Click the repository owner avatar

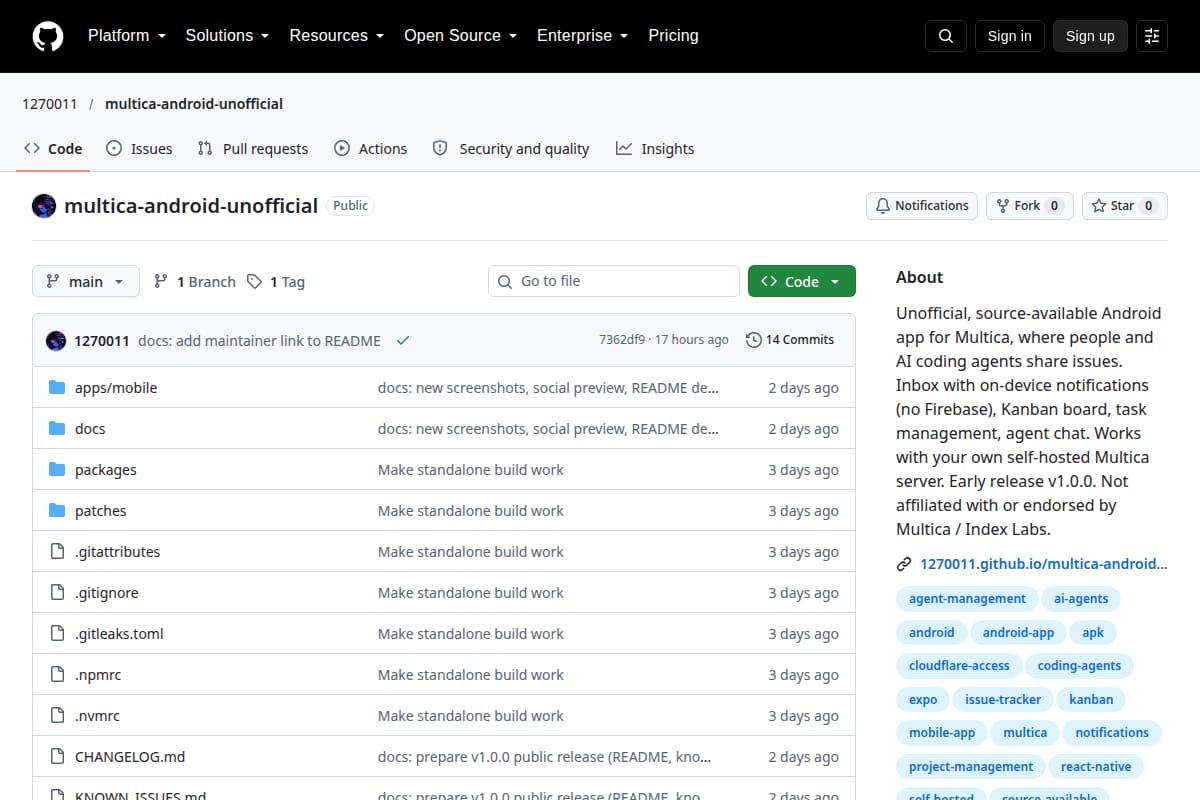(44, 206)
